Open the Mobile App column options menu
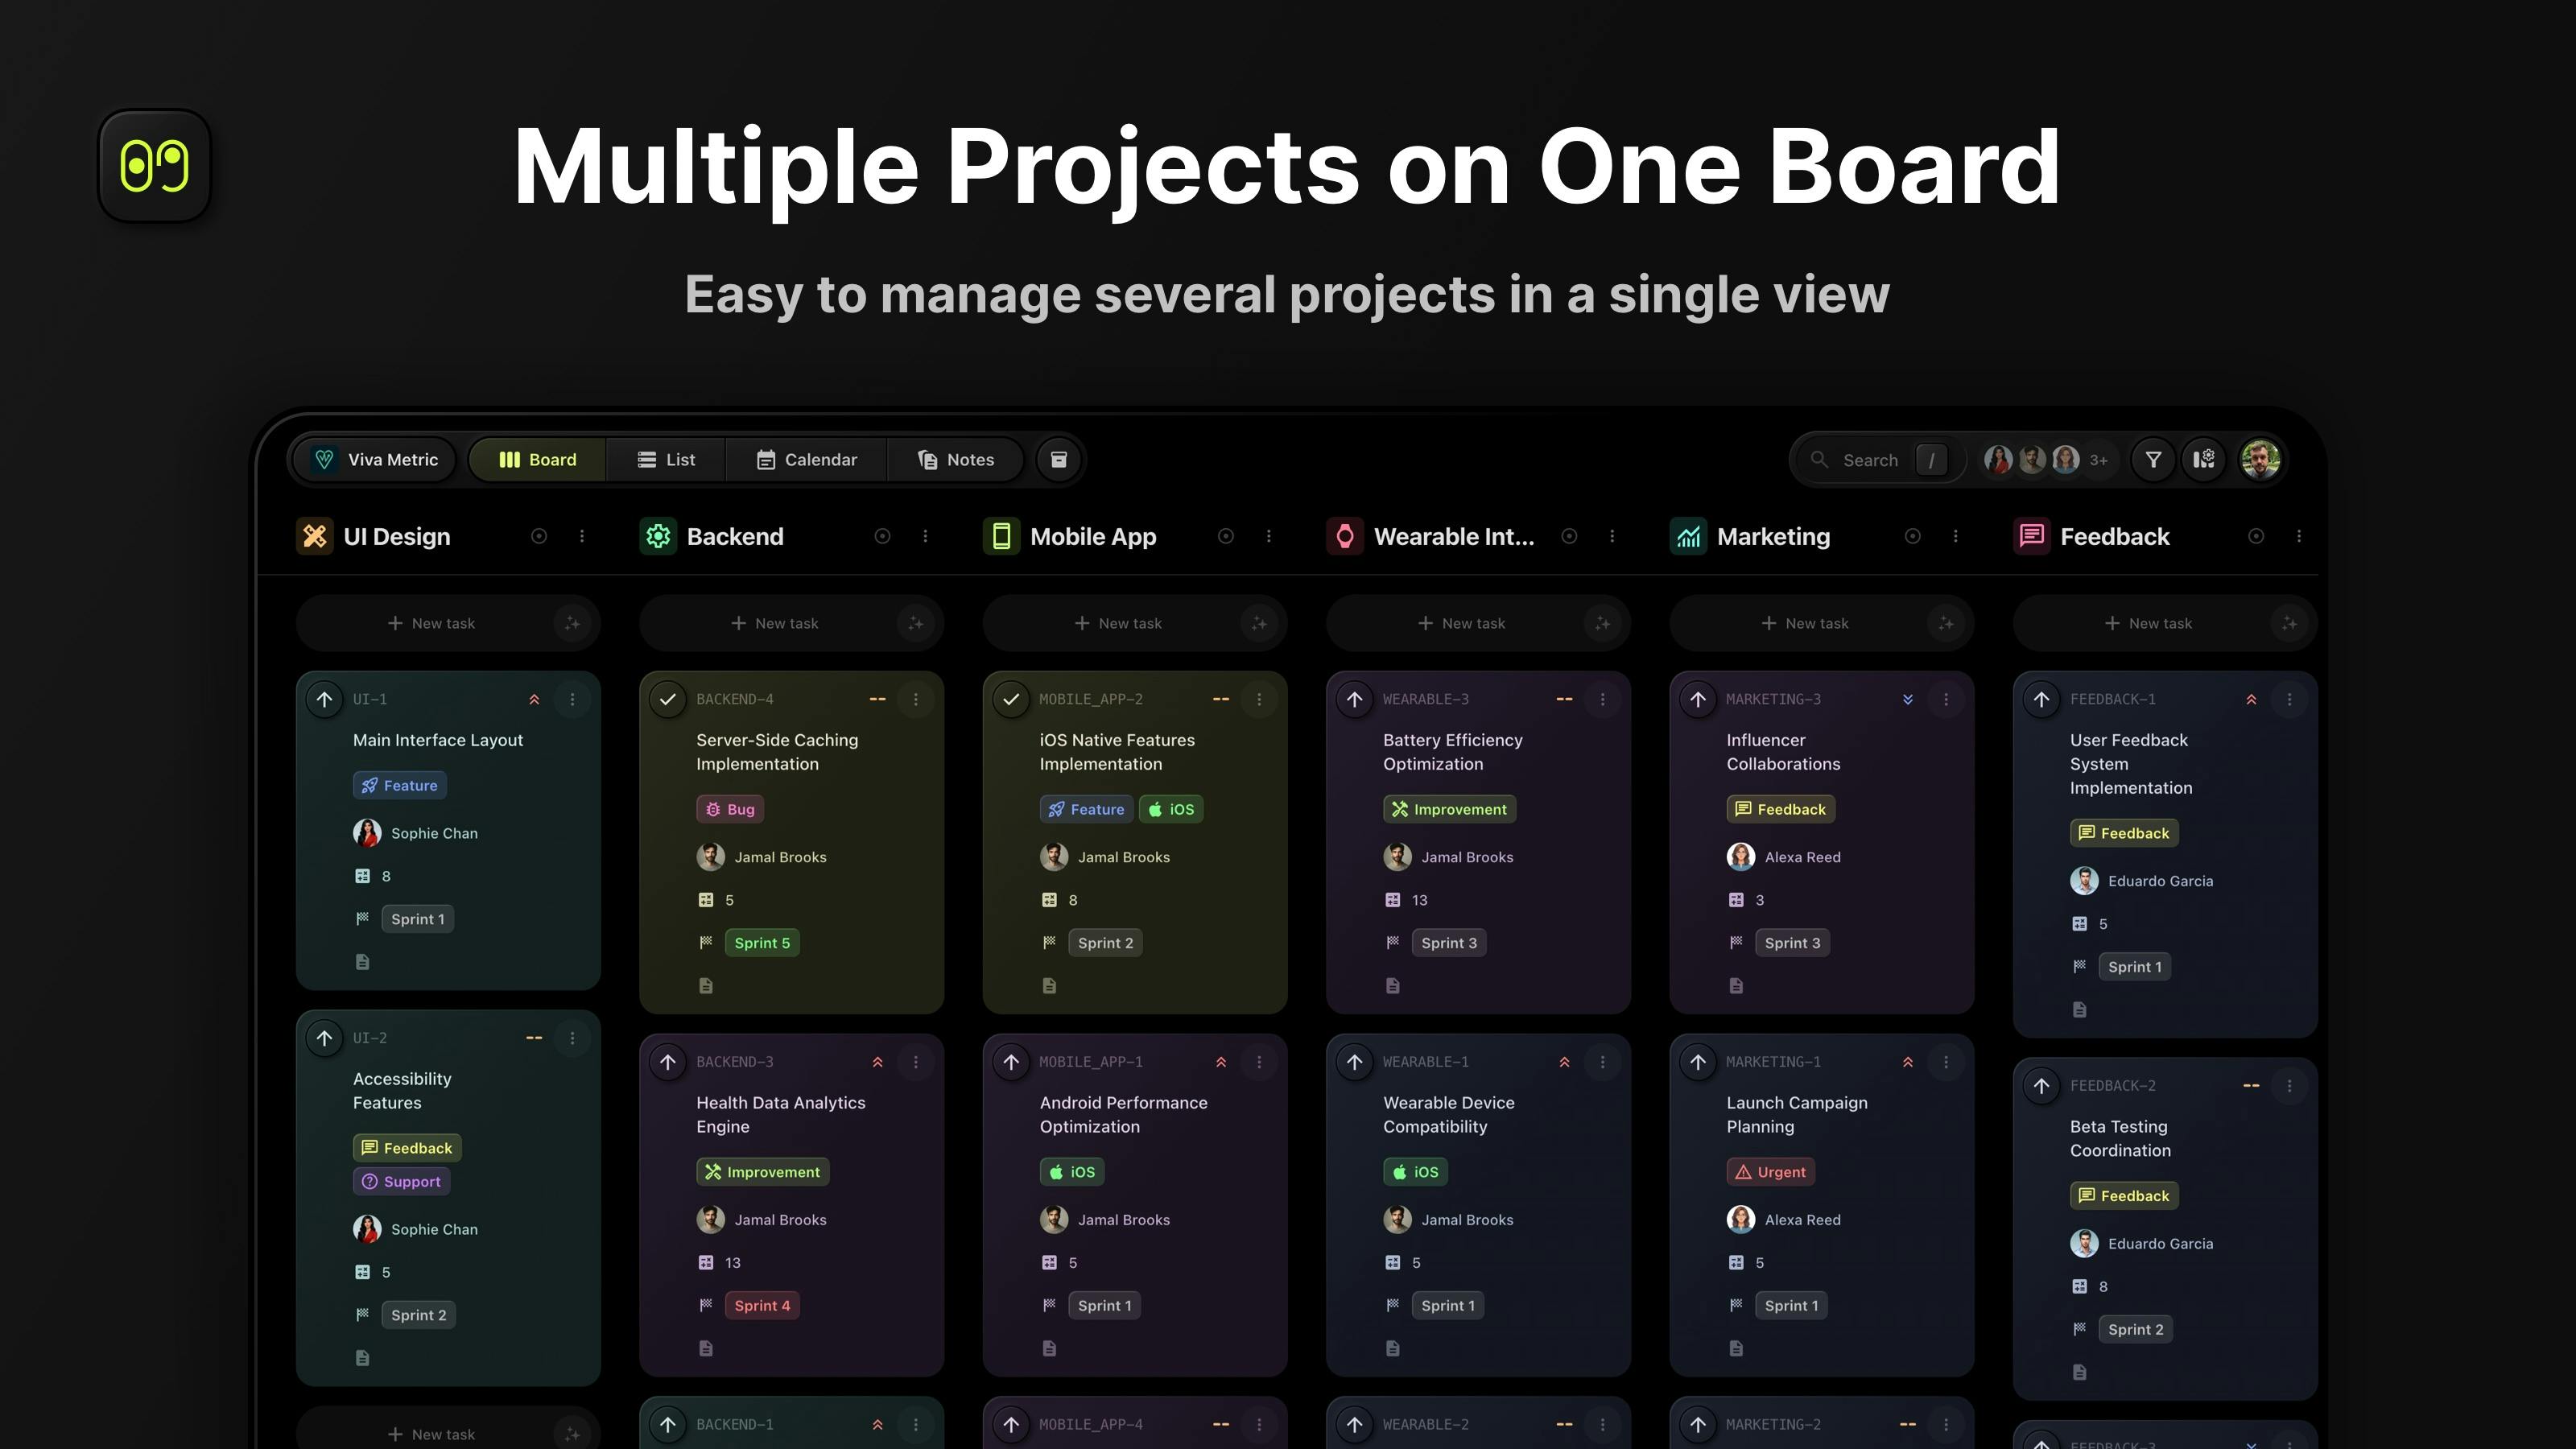The height and width of the screenshot is (1449, 2576). (x=1269, y=537)
